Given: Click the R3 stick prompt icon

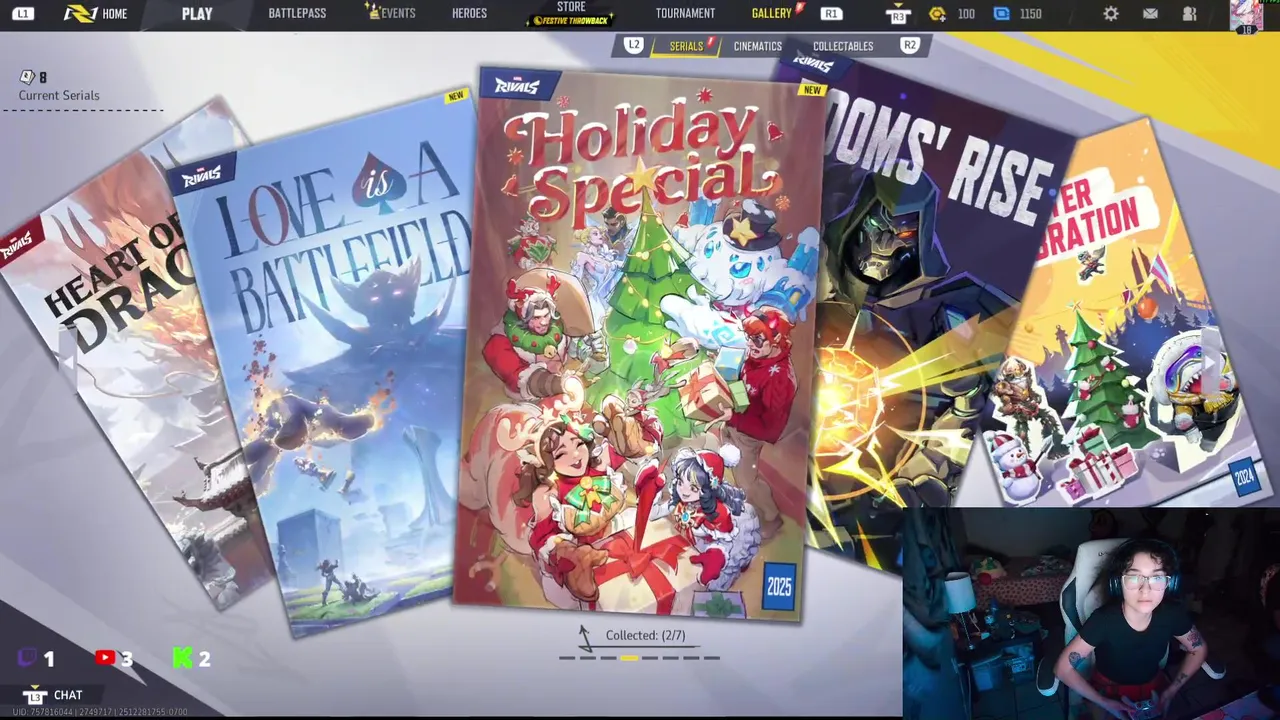Looking at the screenshot, I should pos(897,14).
